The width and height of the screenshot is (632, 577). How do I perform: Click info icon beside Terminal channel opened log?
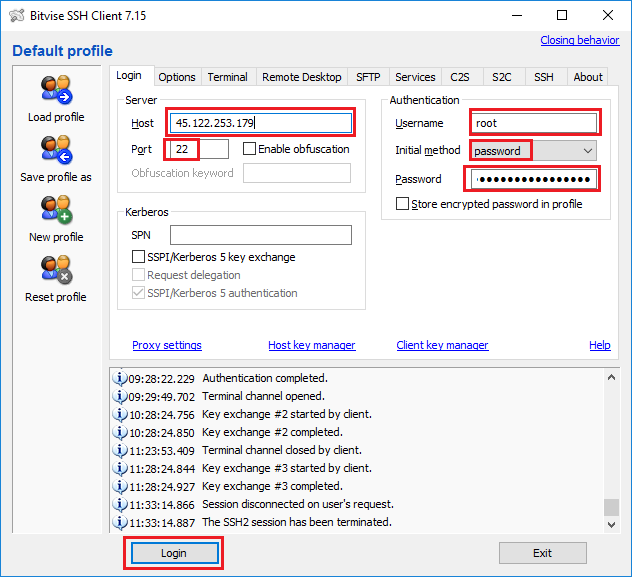click(120, 397)
